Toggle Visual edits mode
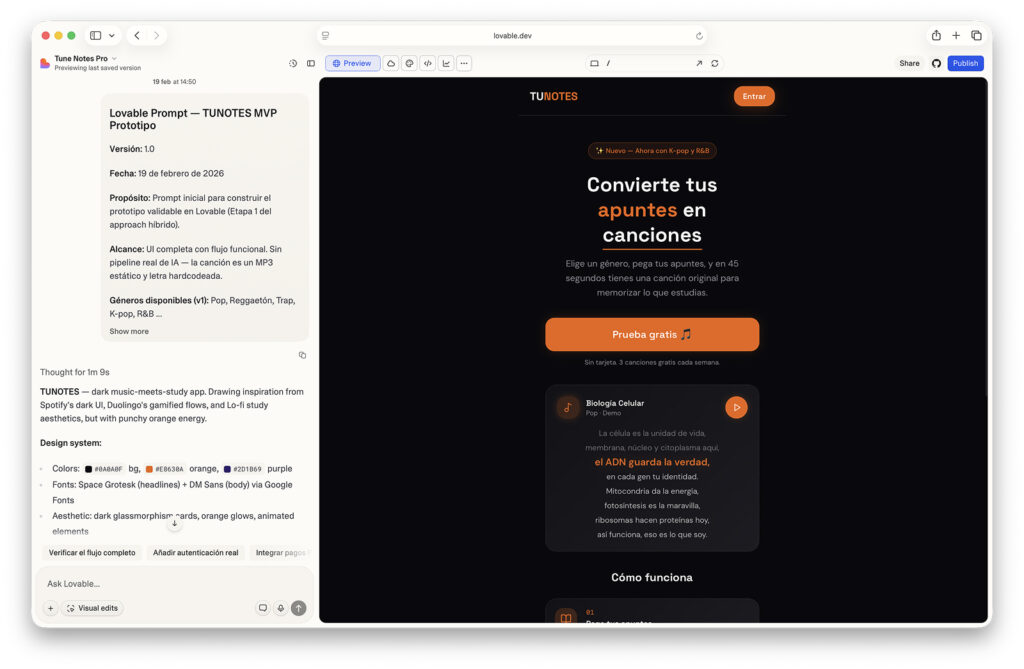Viewport: 1024px width, 669px height. [x=92, y=608]
